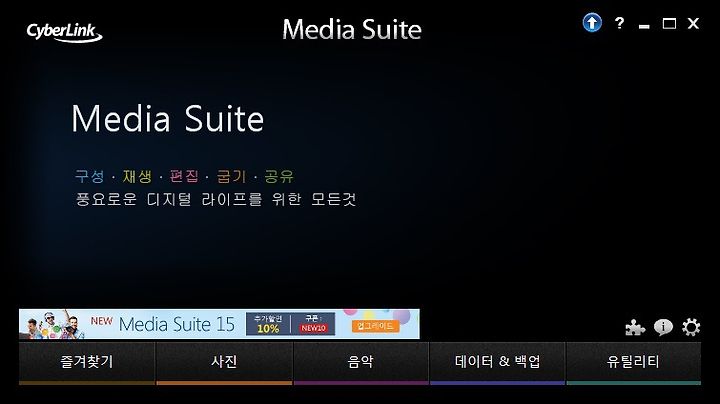Minimize the Media Suite window
This screenshot has height=404, width=720.
(644, 26)
